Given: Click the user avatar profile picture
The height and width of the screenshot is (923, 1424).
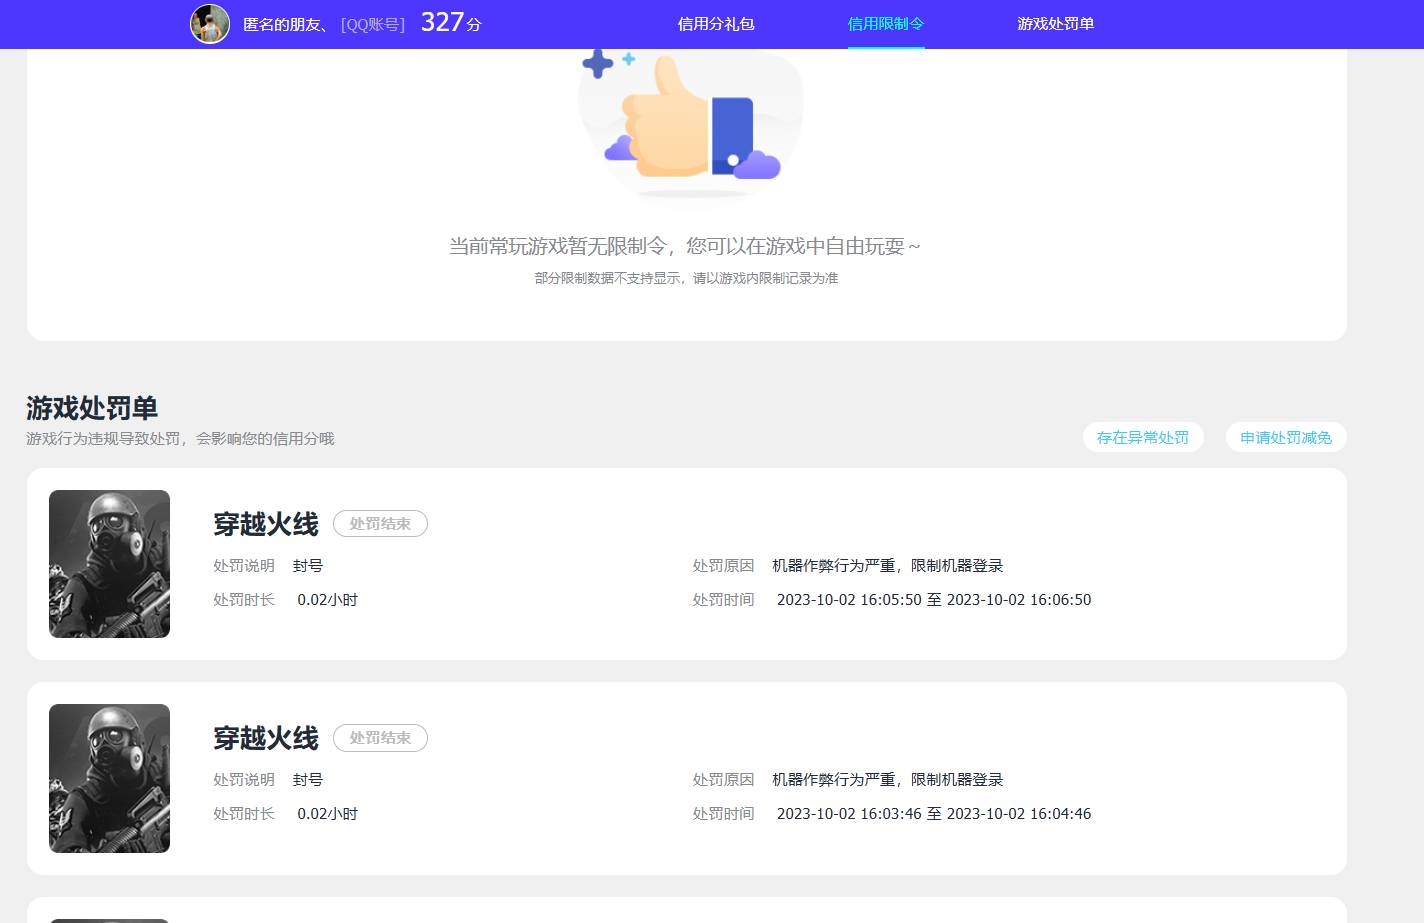Looking at the screenshot, I should [x=210, y=24].
